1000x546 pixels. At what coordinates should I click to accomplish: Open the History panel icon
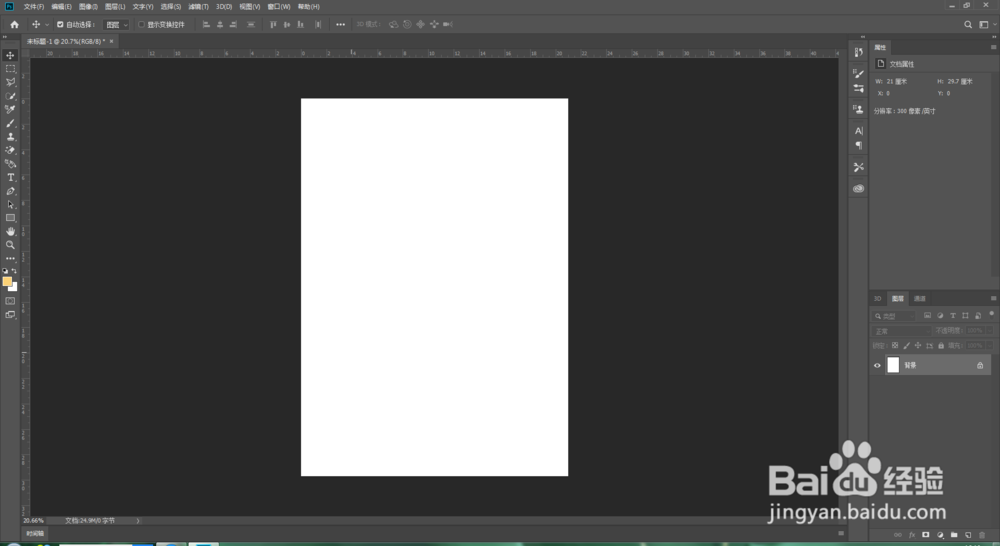point(858,53)
